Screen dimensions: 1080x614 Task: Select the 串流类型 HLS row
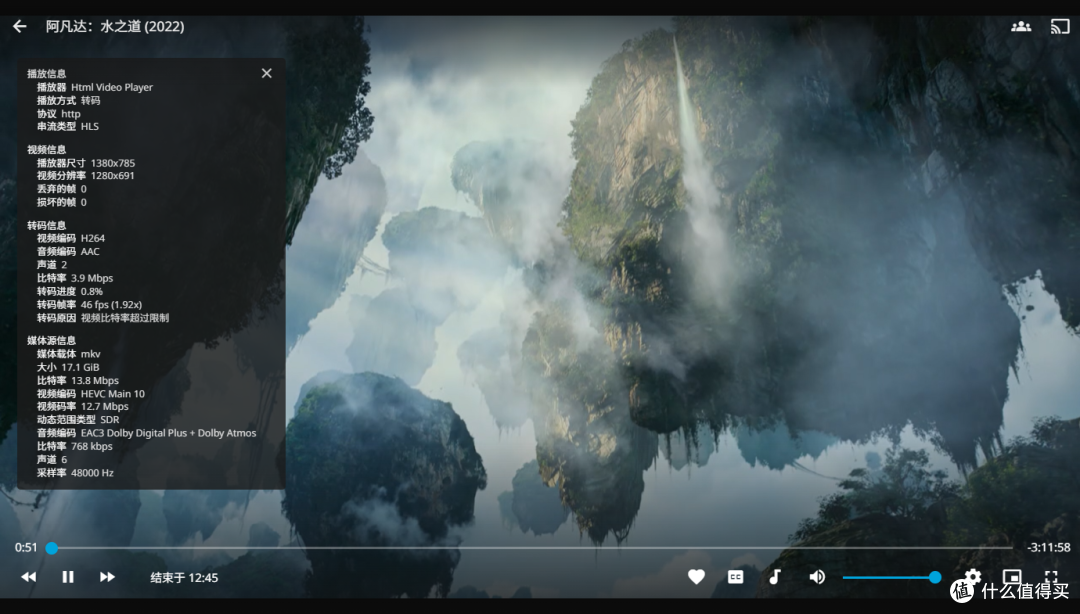tap(68, 127)
